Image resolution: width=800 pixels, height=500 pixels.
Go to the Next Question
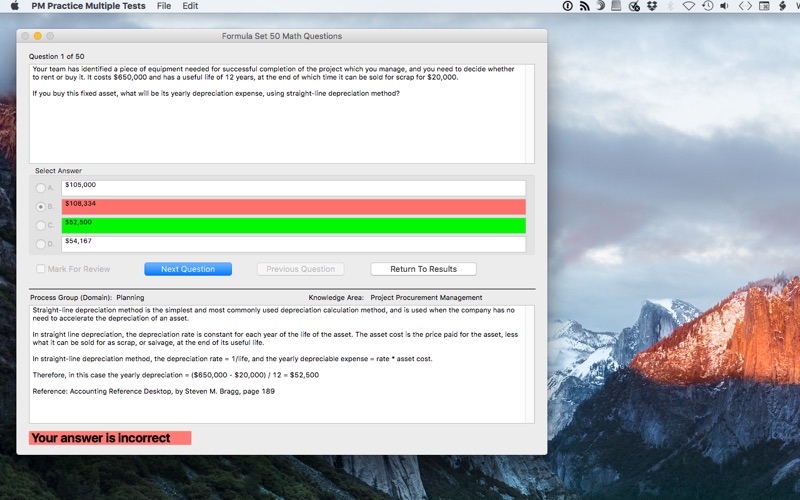pyautogui.click(x=188, y=269)
